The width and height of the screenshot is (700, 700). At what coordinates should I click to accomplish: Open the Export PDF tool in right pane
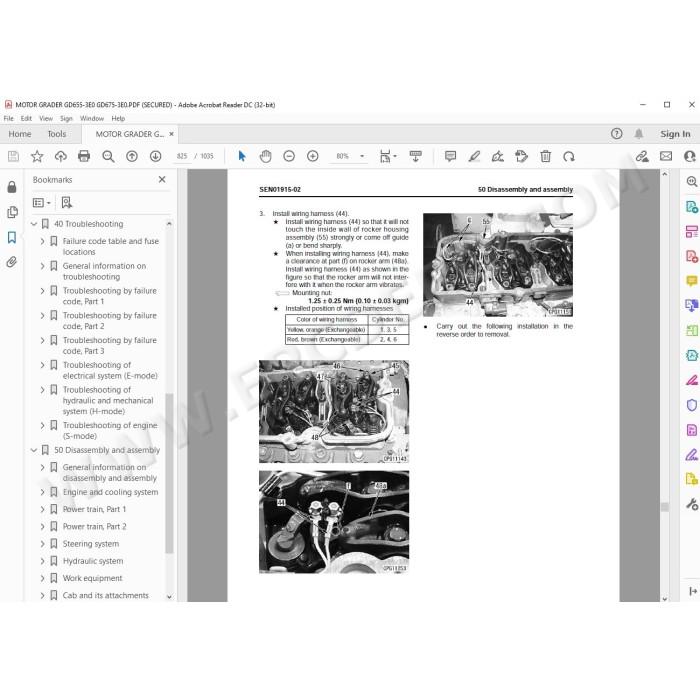tap(692, 207)
